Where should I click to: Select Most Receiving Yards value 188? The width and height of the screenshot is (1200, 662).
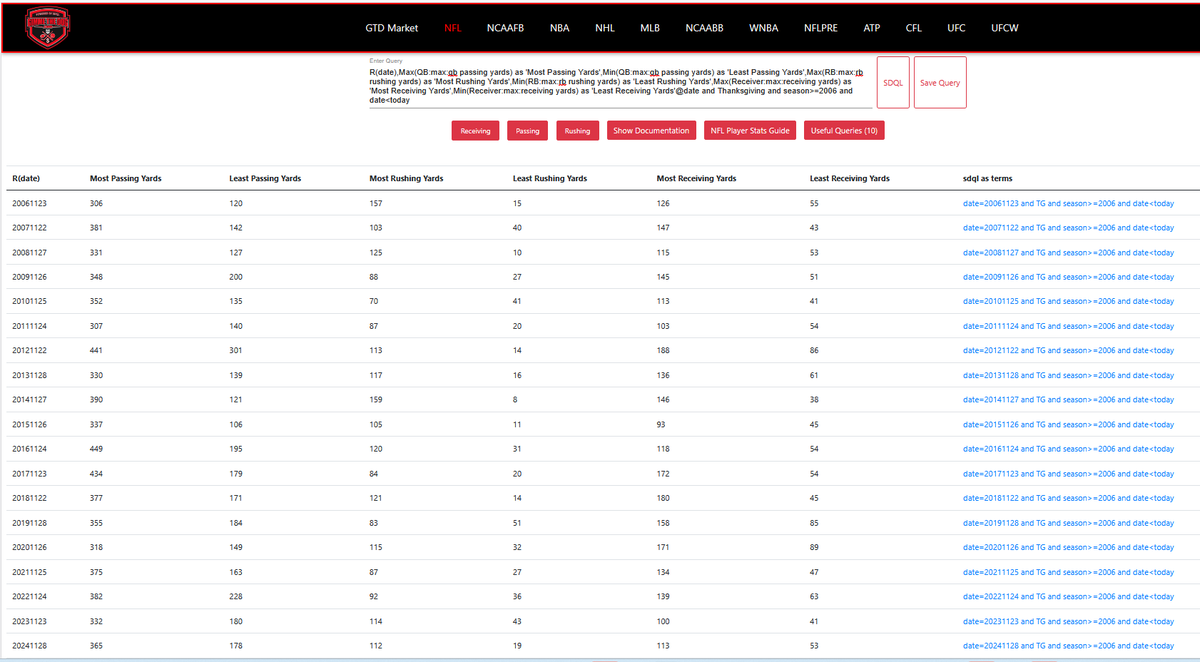664,351
